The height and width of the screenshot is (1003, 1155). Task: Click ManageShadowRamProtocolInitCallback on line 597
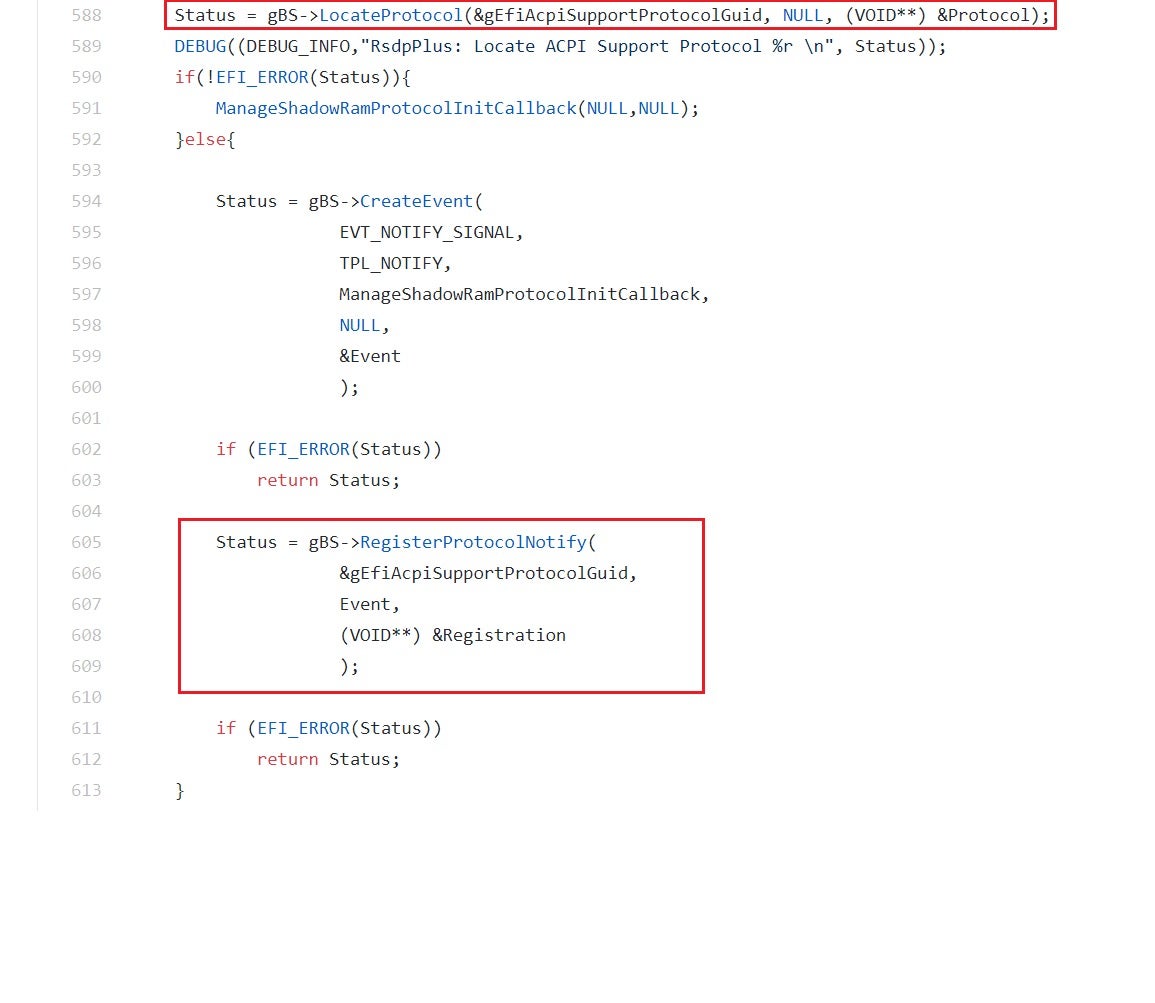520,294
